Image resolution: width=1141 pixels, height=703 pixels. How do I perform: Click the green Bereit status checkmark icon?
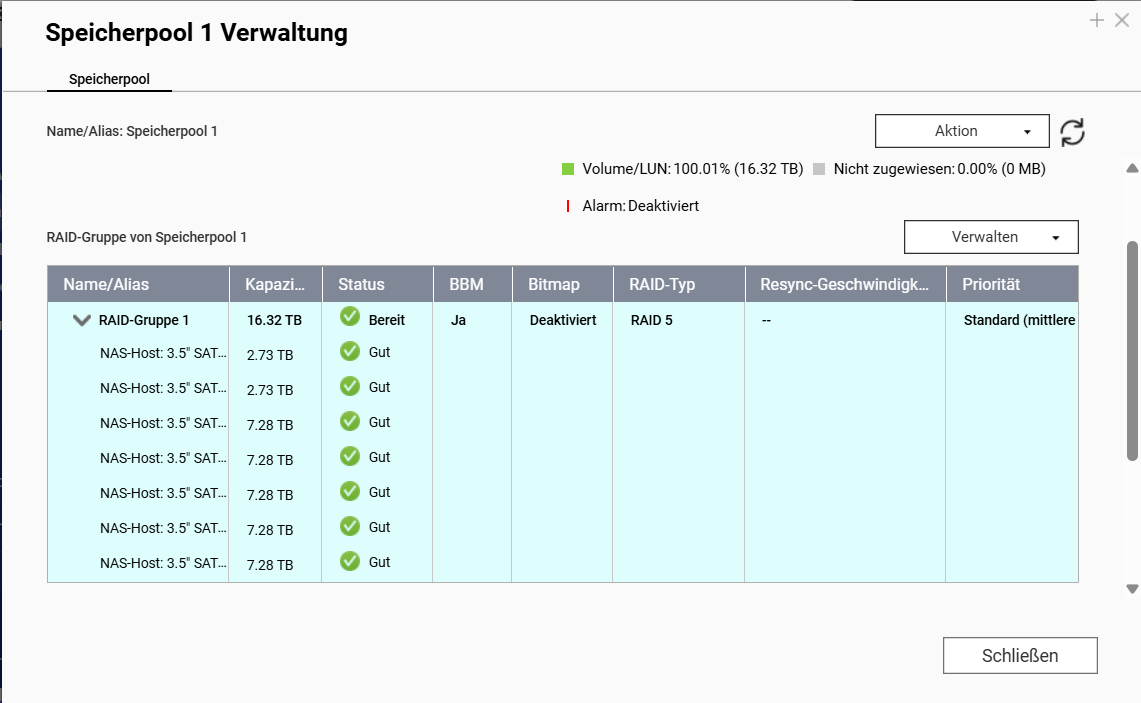coord(350,317)
